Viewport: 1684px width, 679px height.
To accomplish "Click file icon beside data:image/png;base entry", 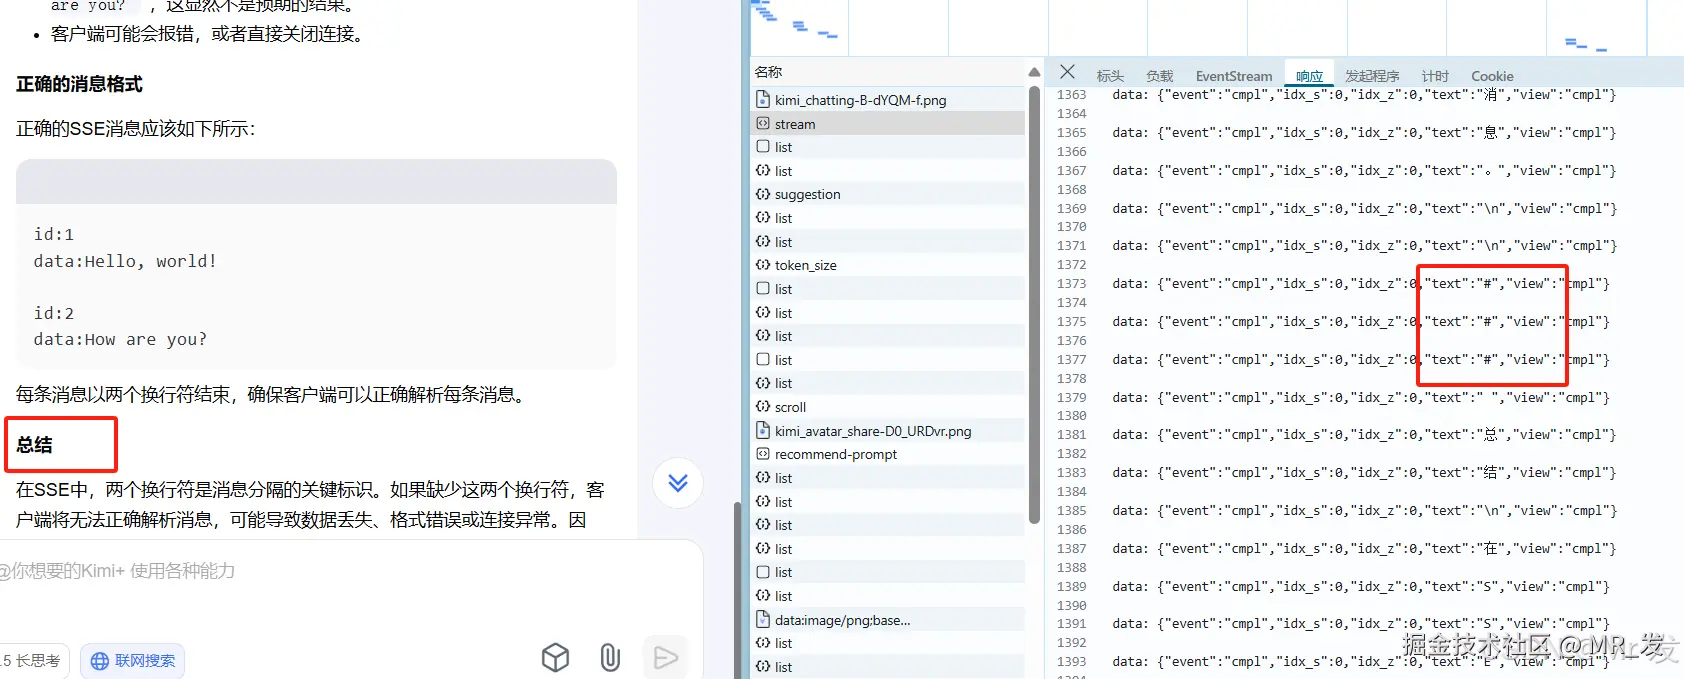I will tap(763, 619).
